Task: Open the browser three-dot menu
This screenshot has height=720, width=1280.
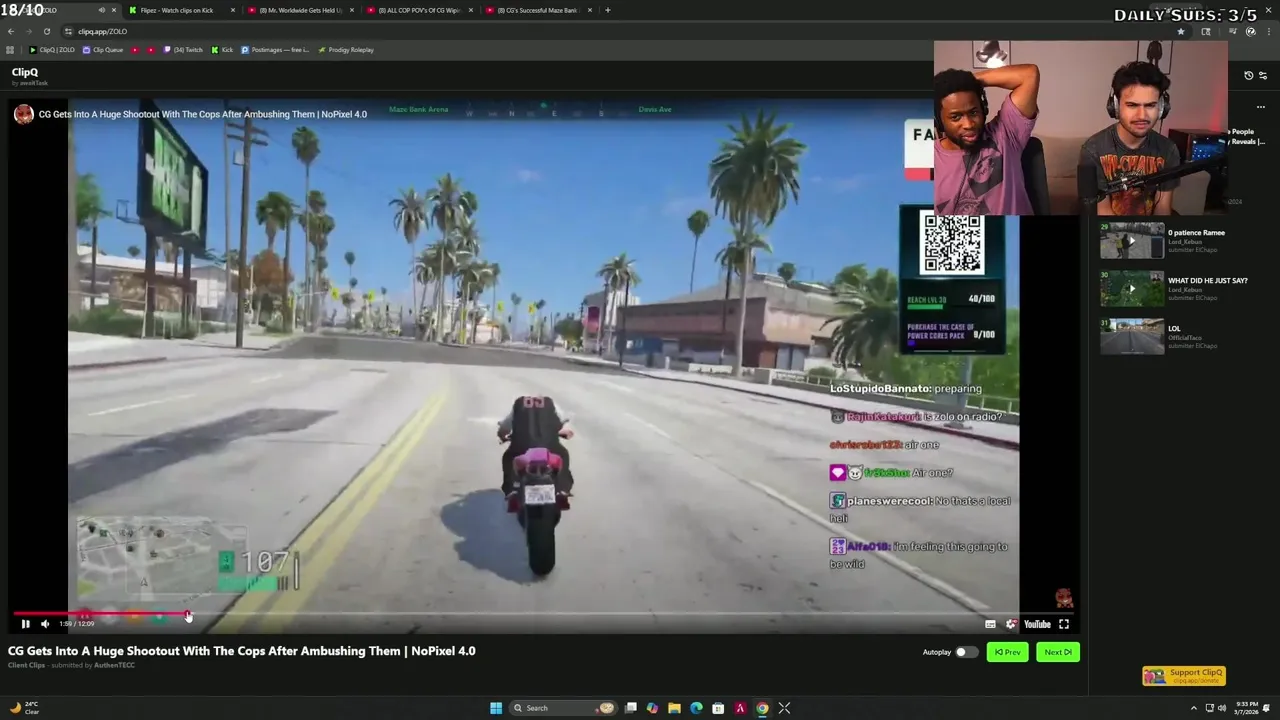Action: [1268, 31]
